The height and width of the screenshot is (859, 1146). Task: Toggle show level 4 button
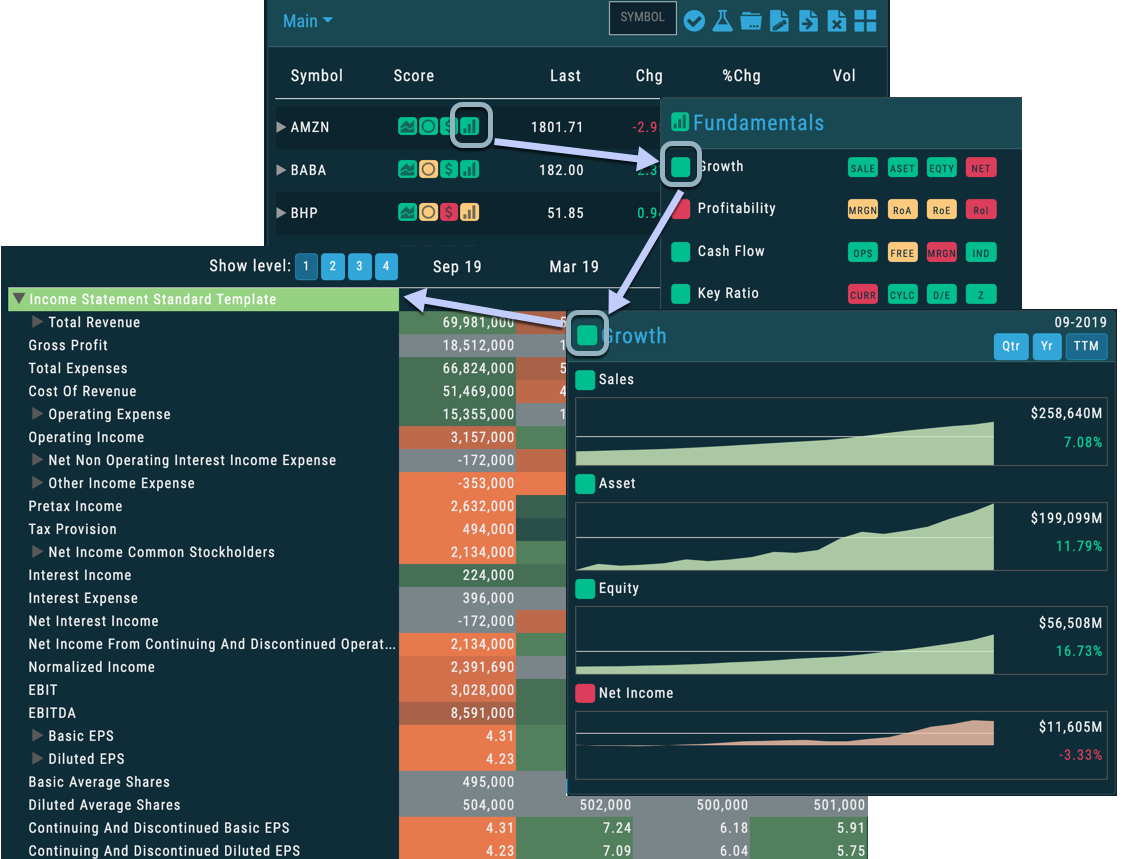386,266
